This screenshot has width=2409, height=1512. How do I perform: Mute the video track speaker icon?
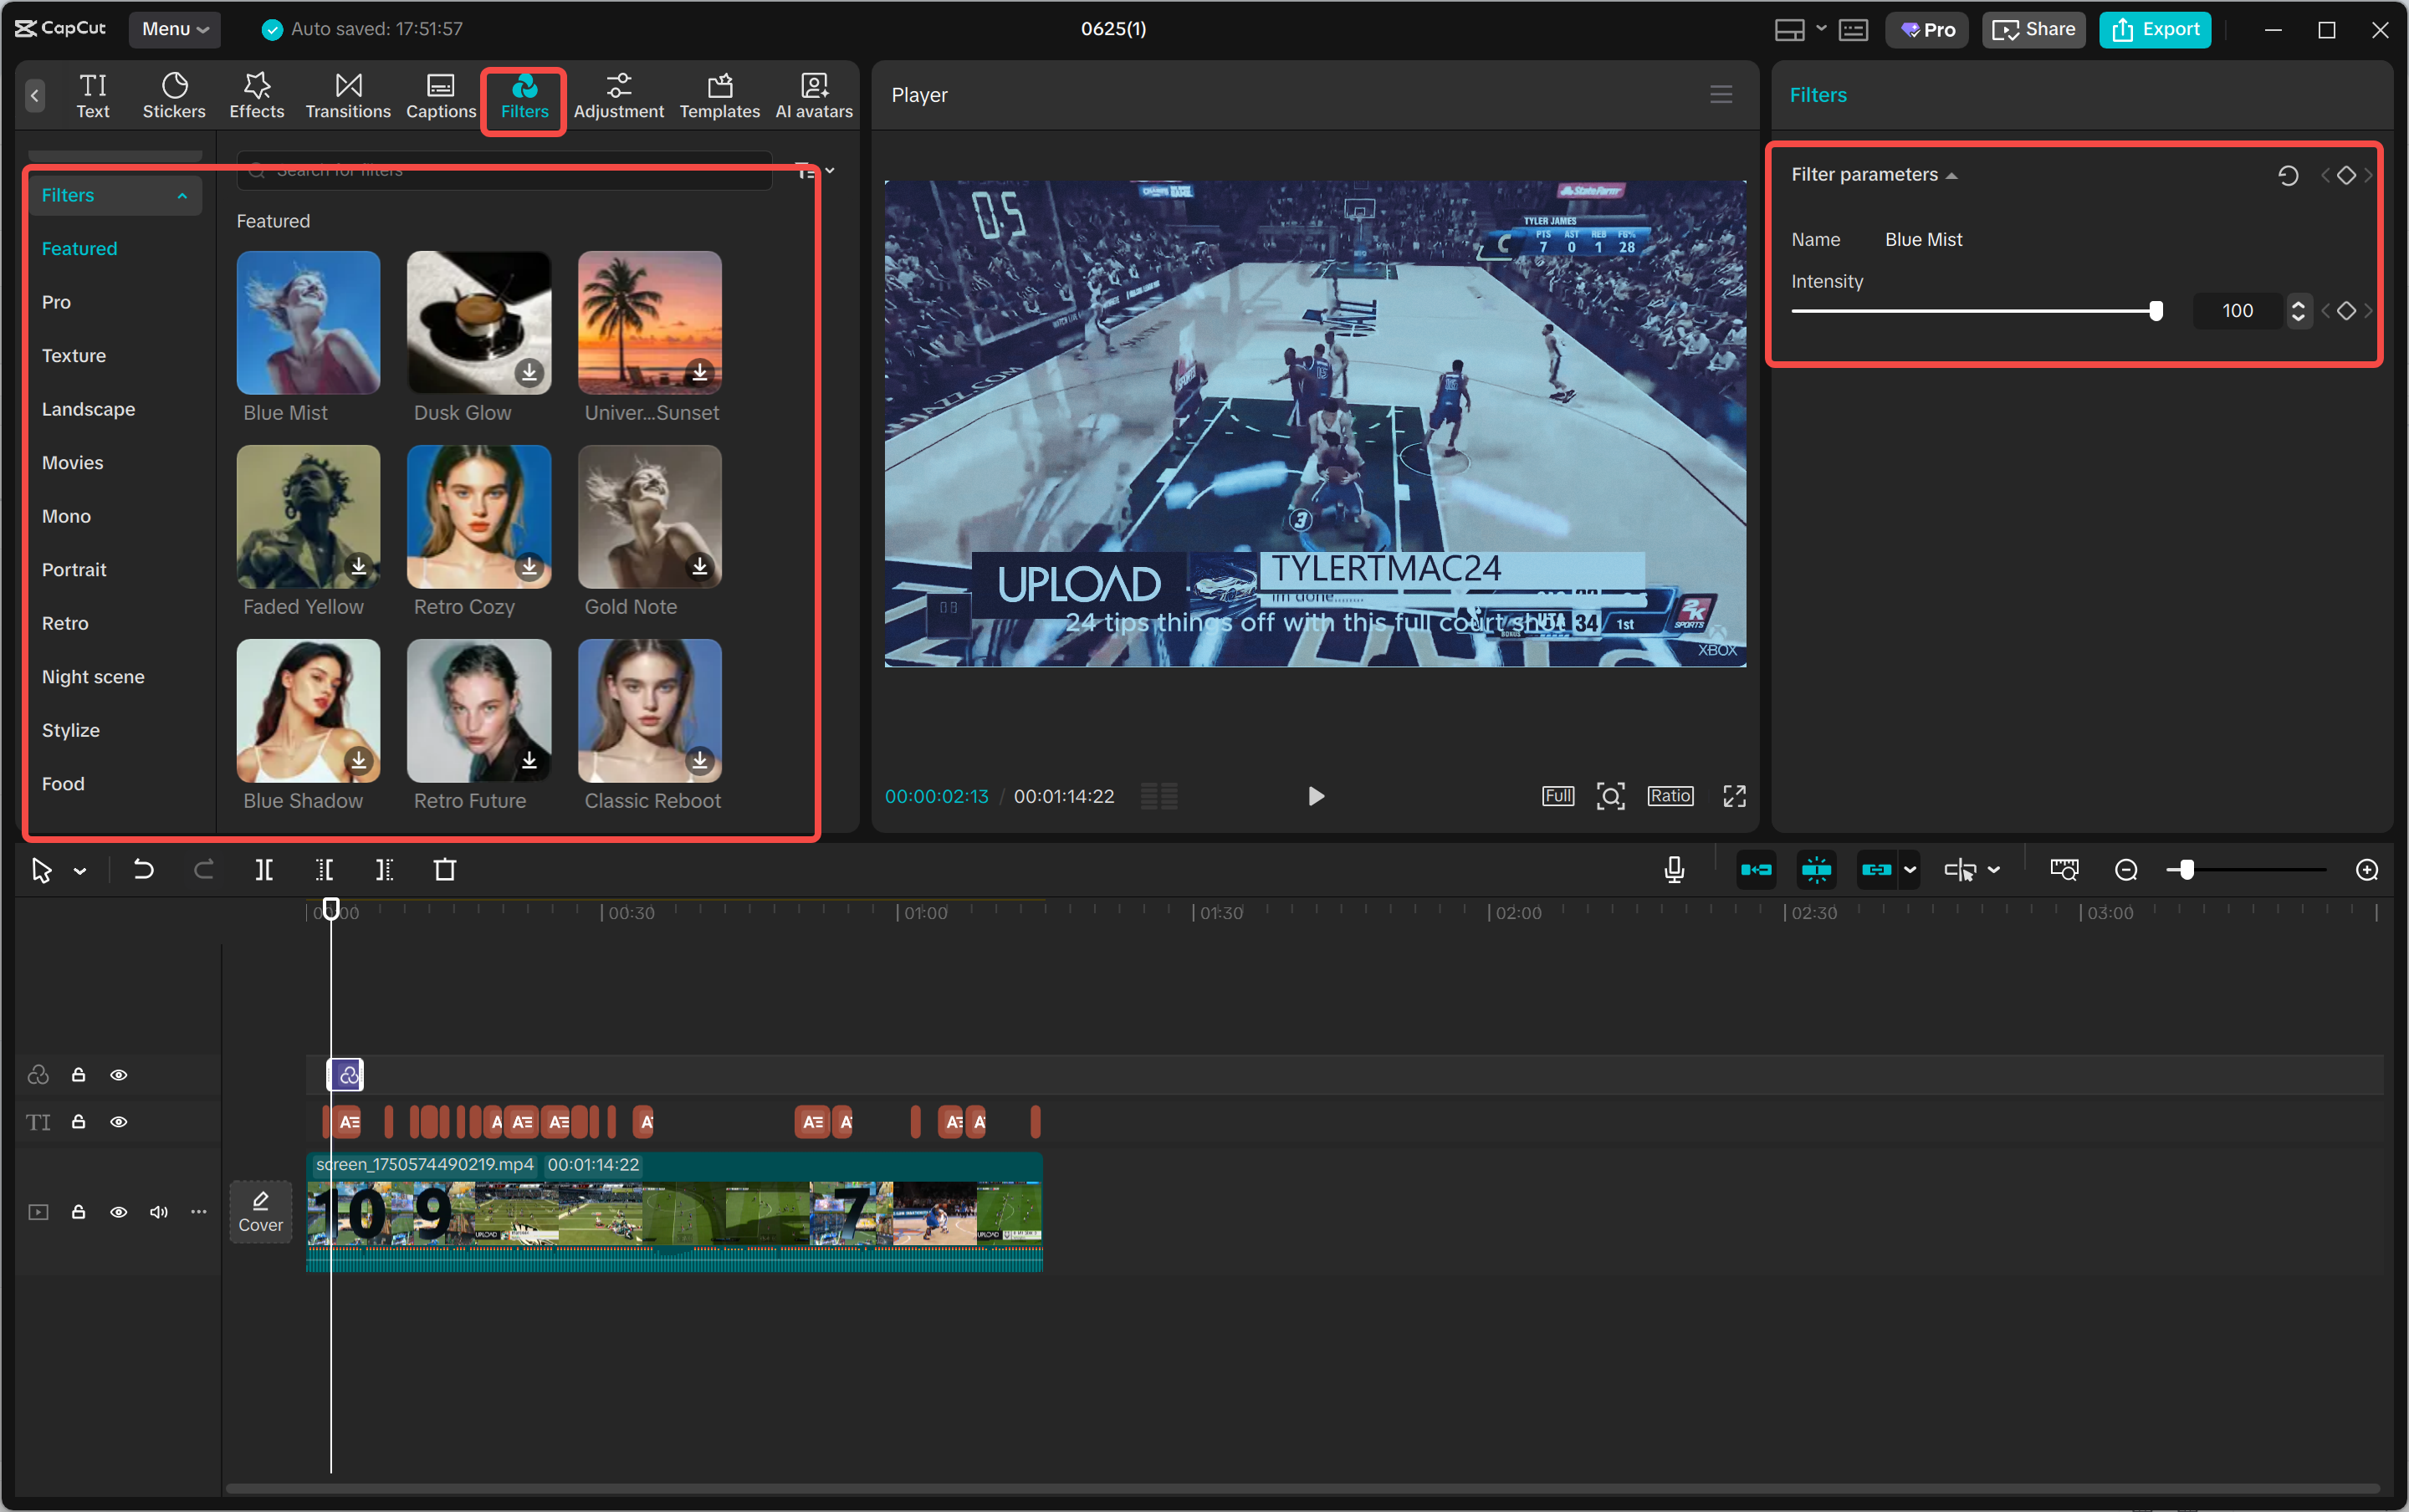coord(158,1211)
